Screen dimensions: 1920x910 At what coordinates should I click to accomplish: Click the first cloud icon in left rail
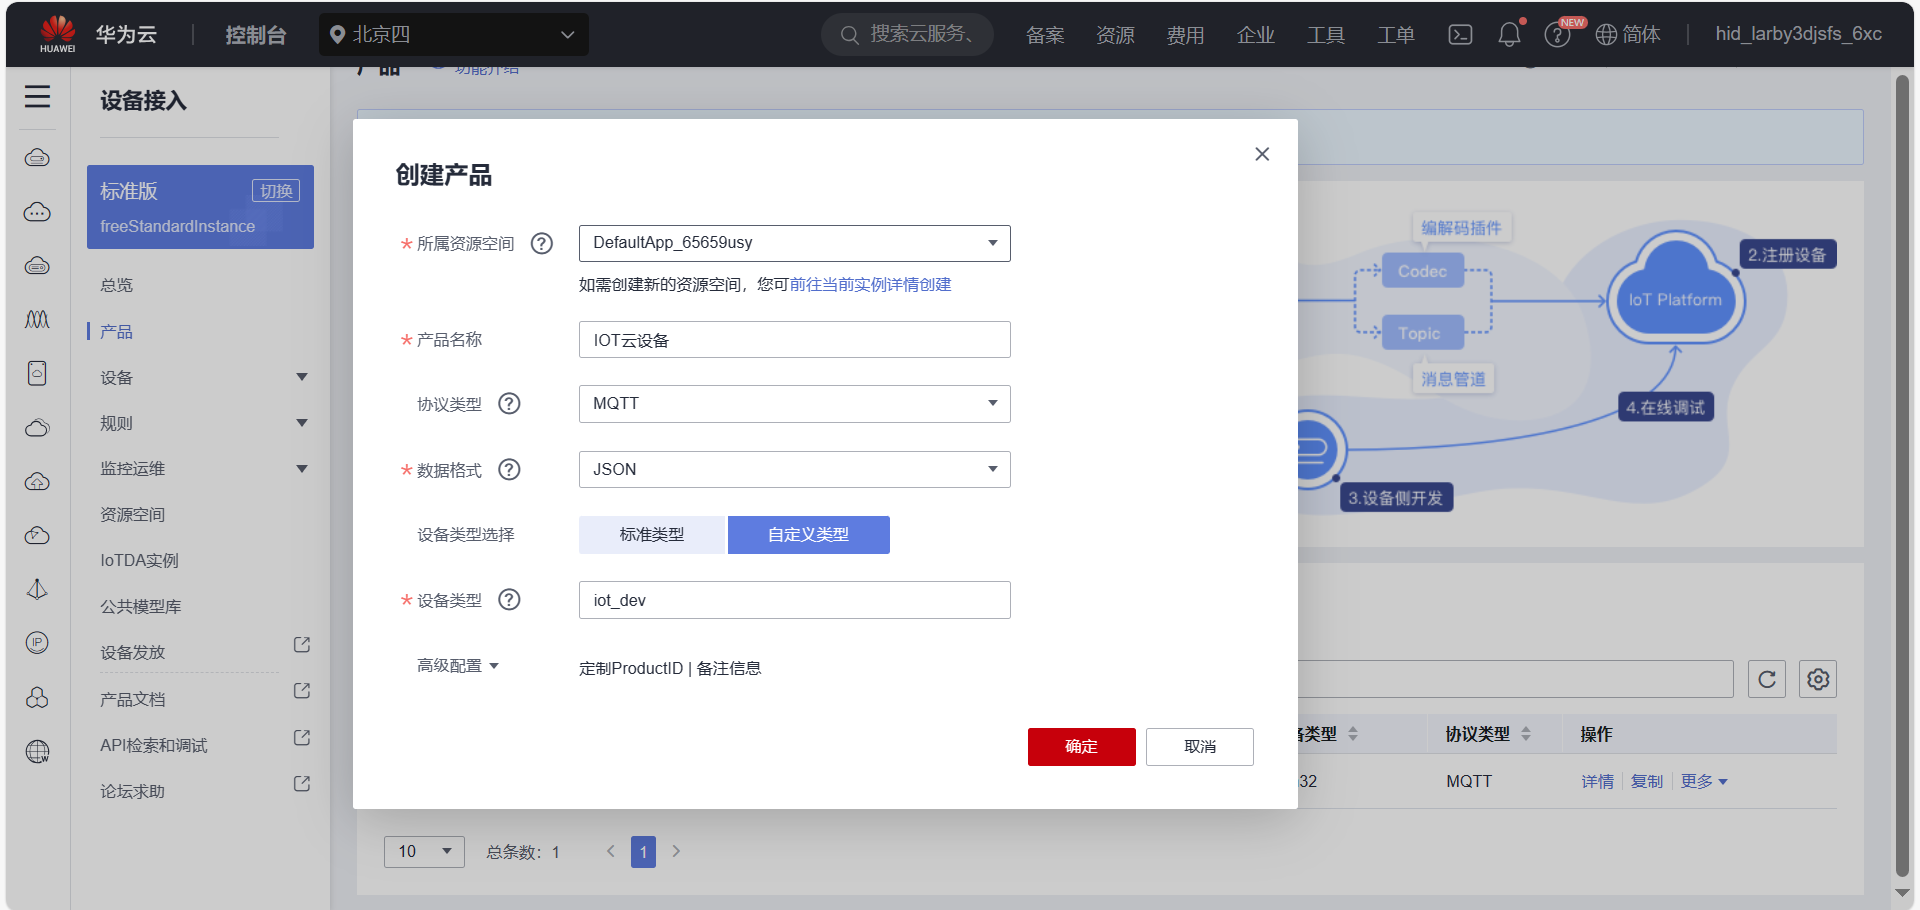(37, 157)
